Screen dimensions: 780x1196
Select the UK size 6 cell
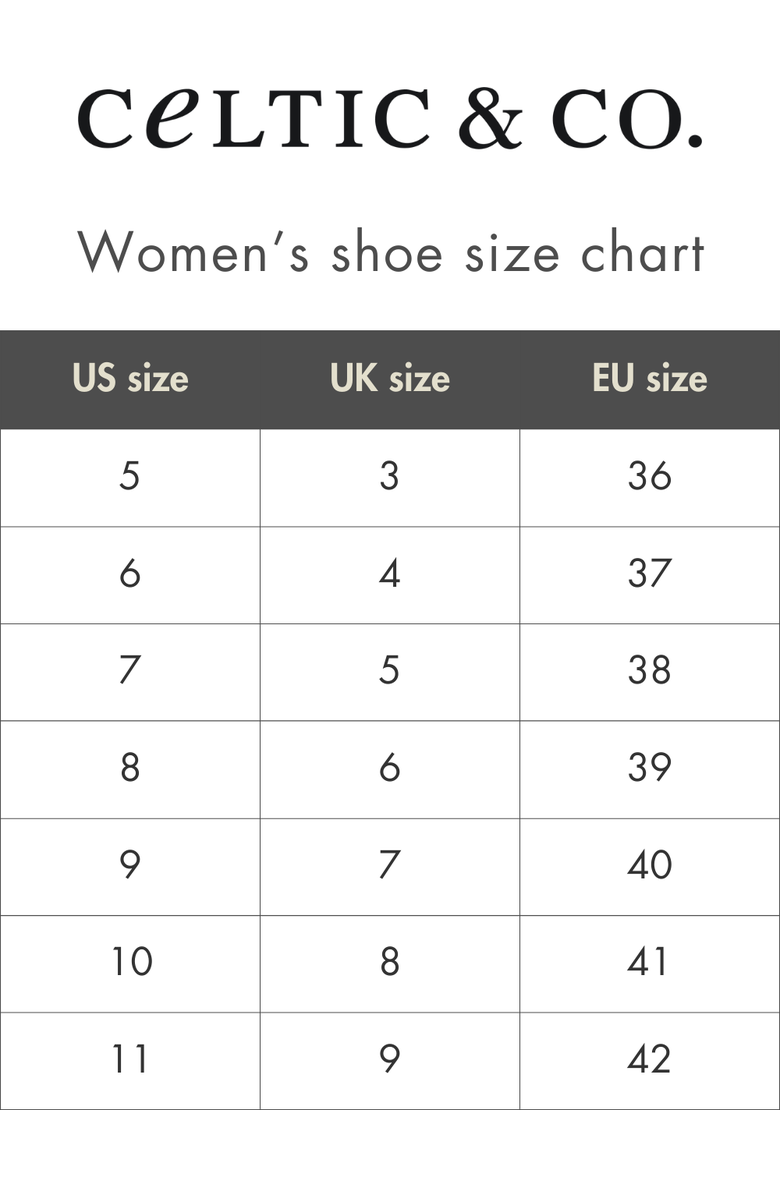click(x=390, y=768)
